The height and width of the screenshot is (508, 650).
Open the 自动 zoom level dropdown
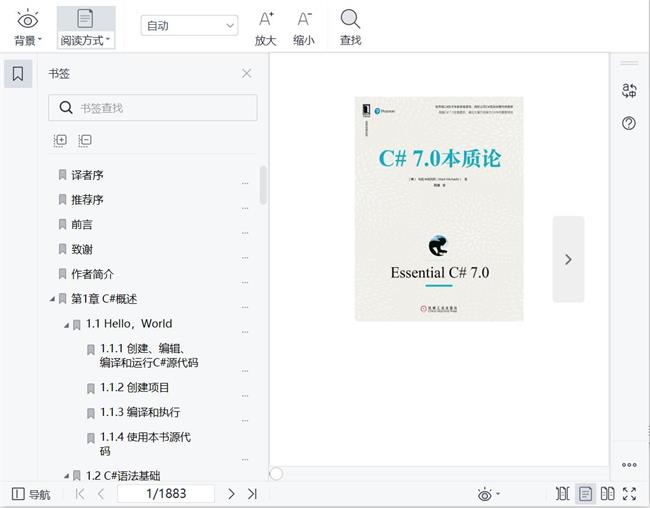(189, 26)
